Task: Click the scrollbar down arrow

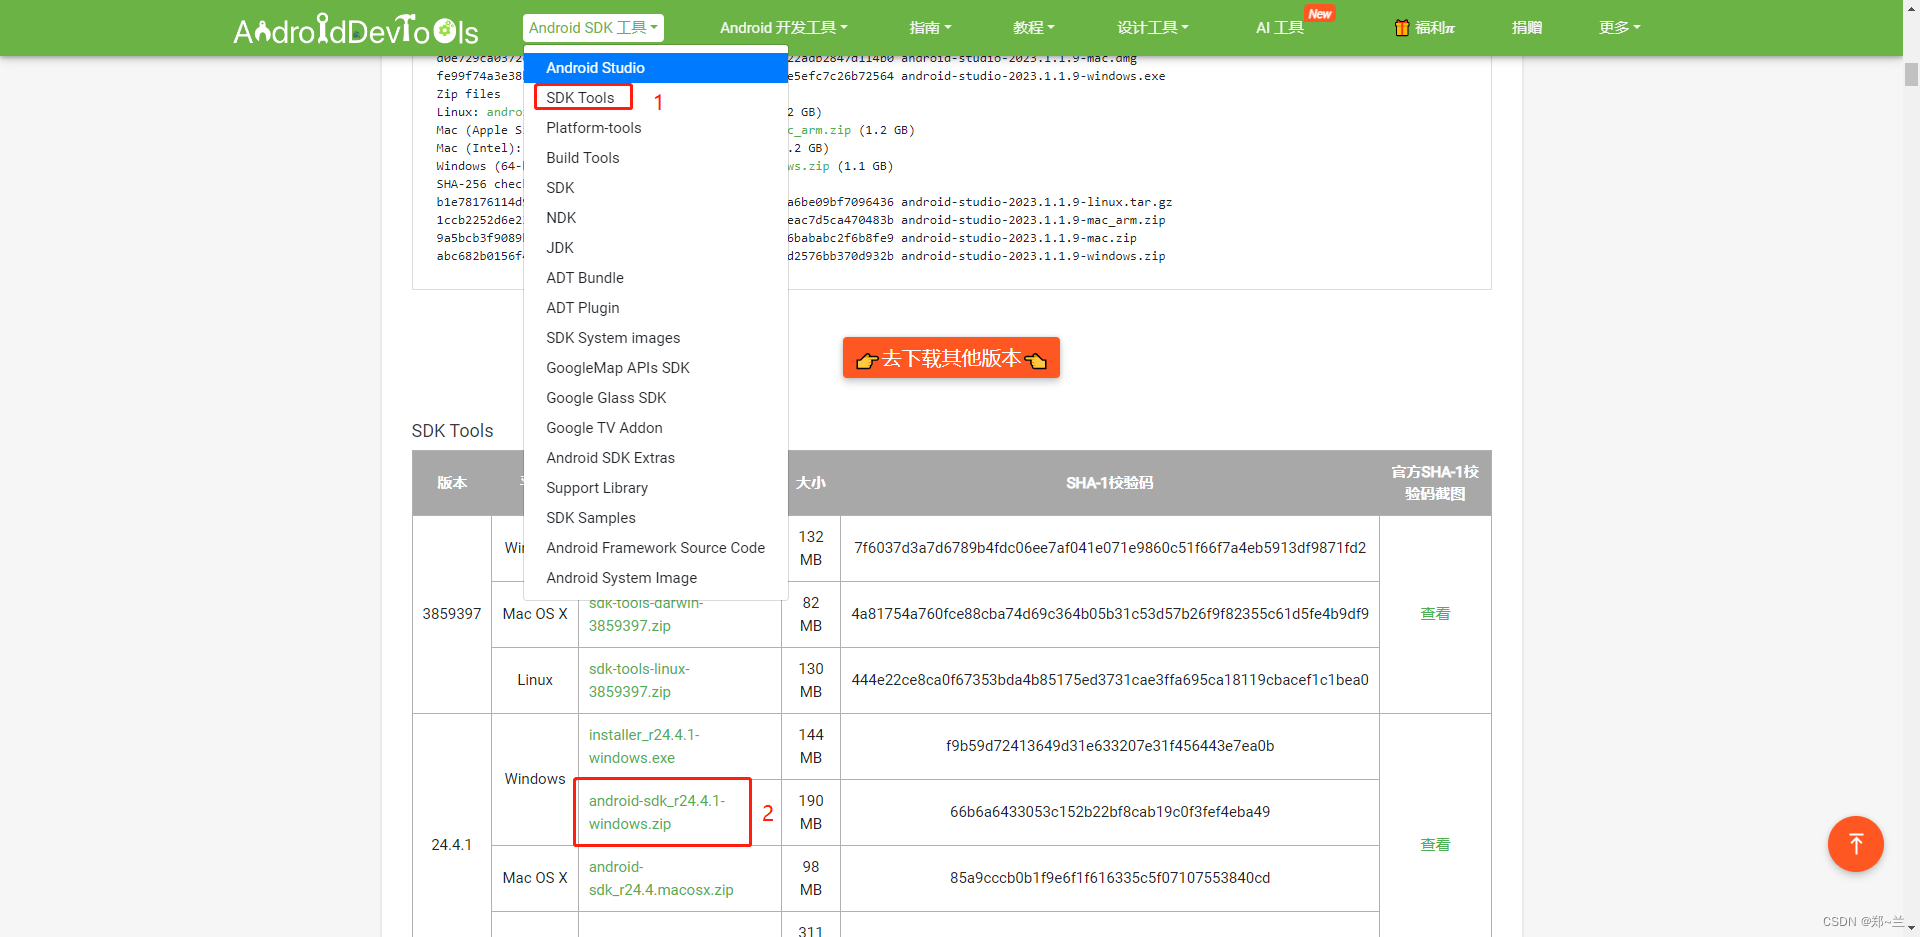Action: point(1911,928)
